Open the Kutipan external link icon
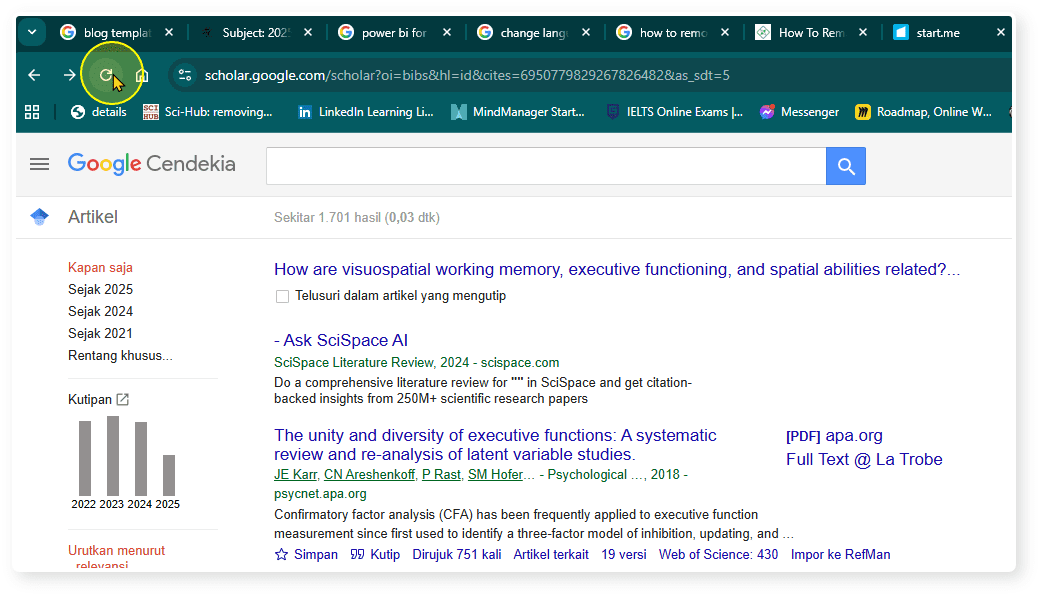 (x=123, y=399)
